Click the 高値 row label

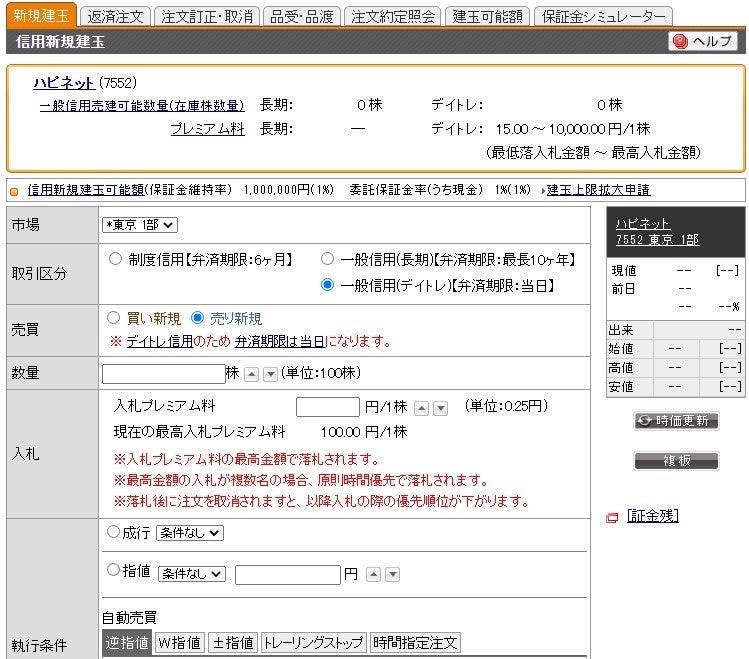pyautogui.click(x=621, y=368)
